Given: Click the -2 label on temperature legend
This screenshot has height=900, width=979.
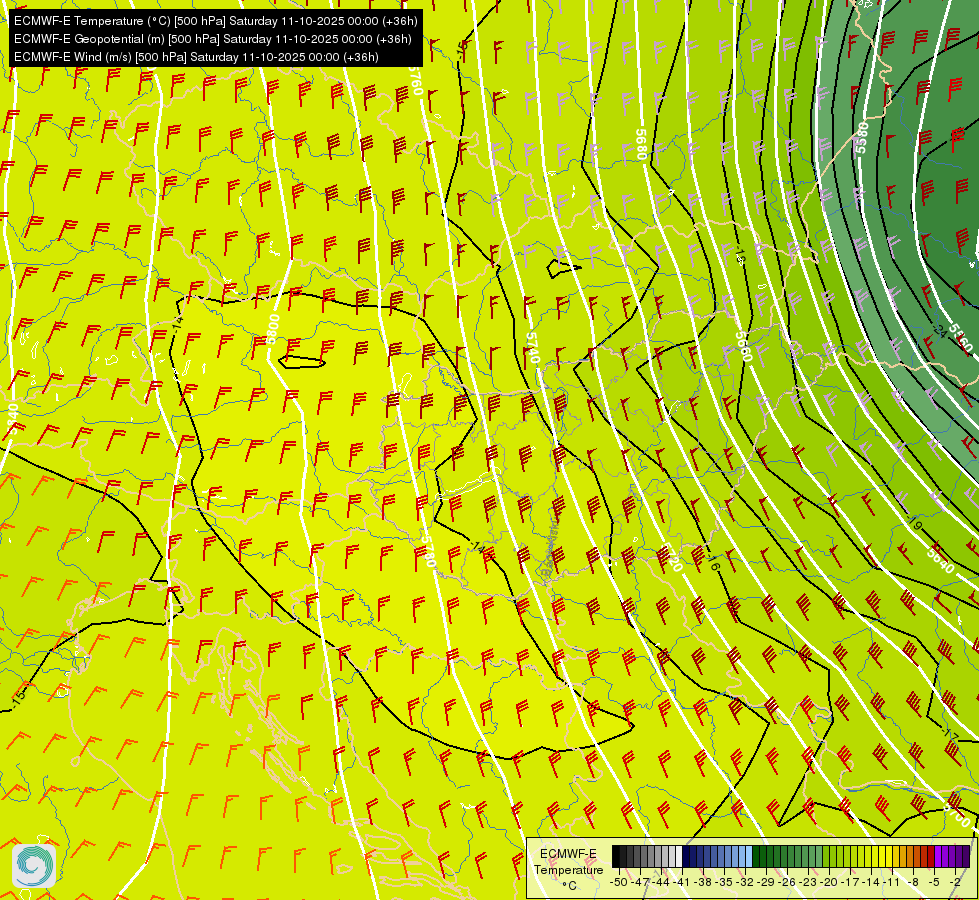Looking at the screenshot, I should 955,882.
